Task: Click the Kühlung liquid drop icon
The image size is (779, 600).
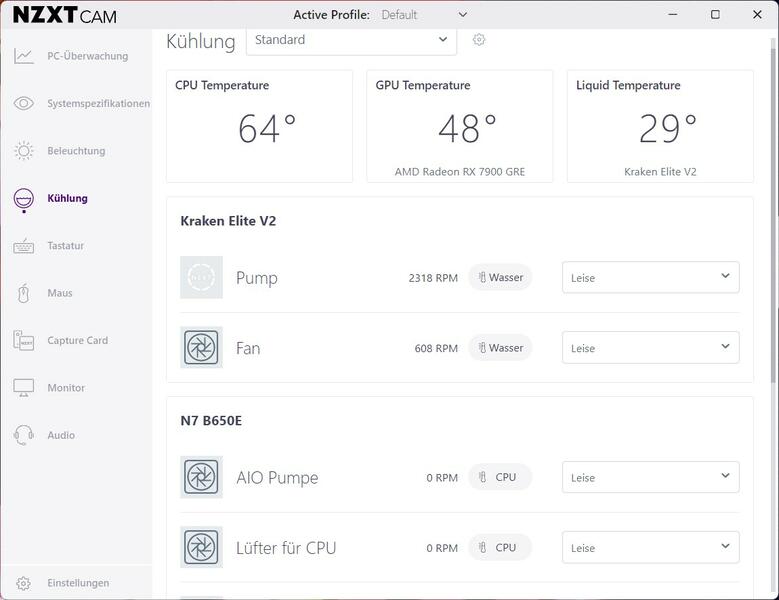Action: [x=23, y=199]
